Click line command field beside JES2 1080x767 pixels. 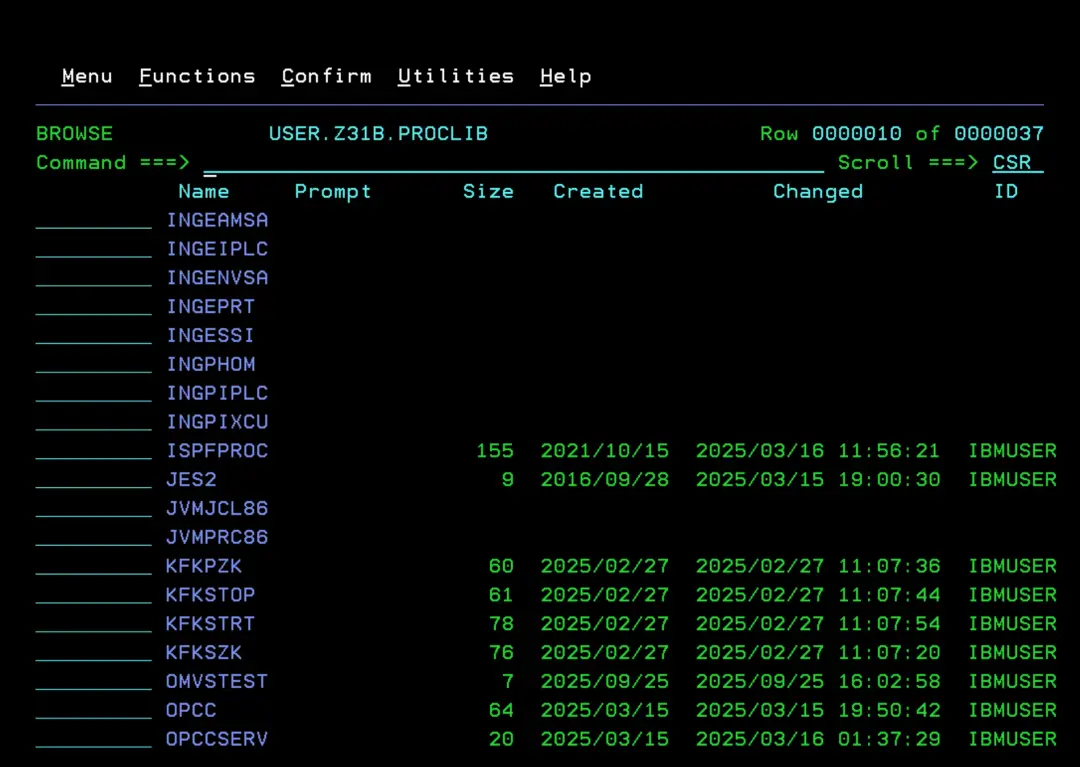coord(94,480)
